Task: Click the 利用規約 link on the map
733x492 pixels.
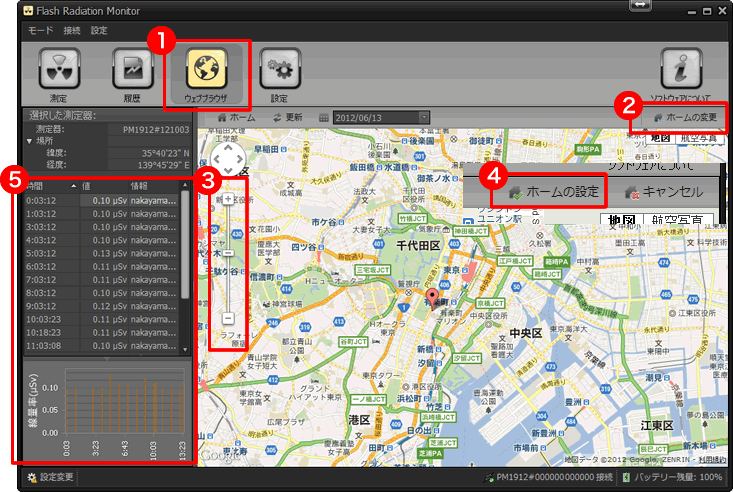Action: click(712, 459)
